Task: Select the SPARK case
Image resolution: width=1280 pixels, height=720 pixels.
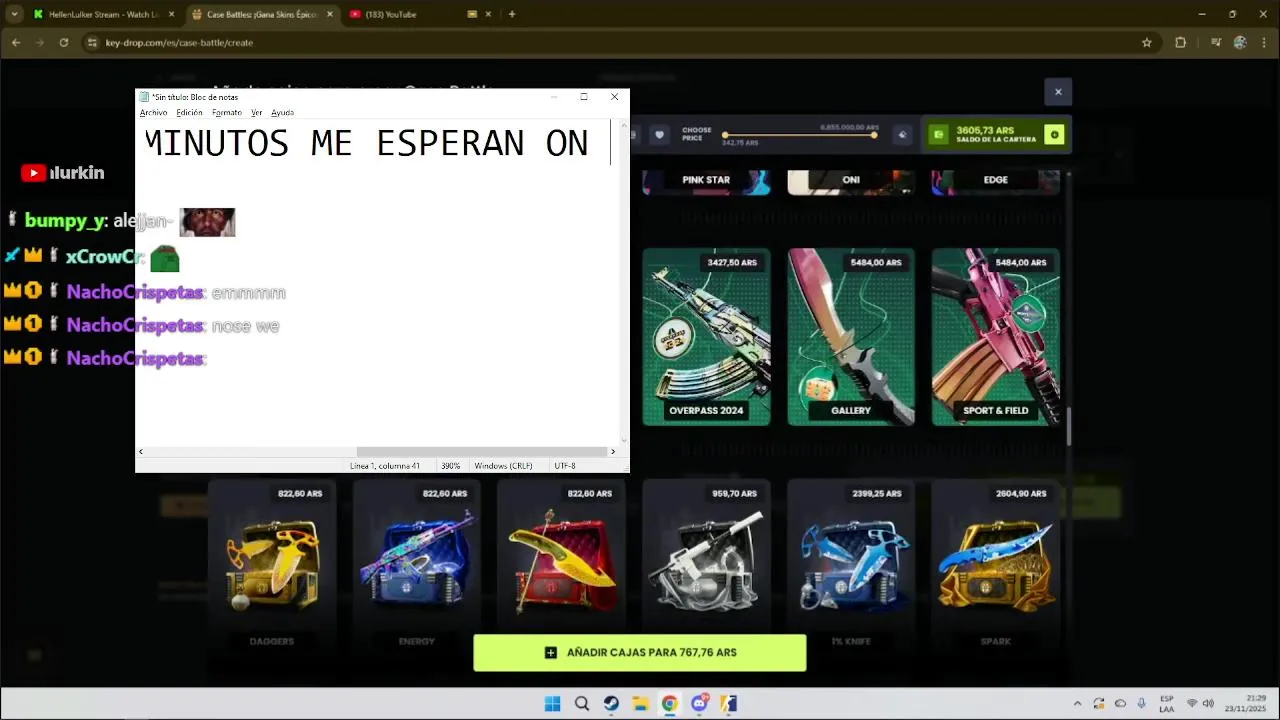Action: click(x=995, y=565)
